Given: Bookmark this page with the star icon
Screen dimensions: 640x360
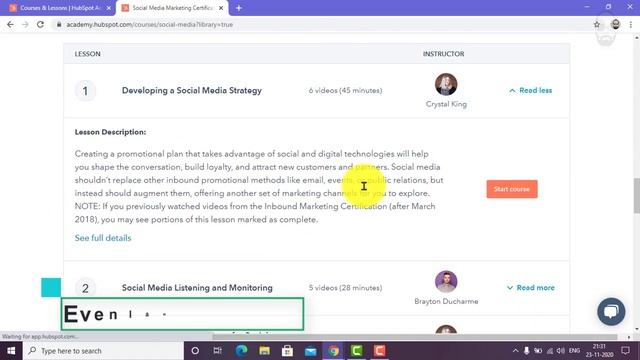Looking at the screenshot, I should [597, 24].
